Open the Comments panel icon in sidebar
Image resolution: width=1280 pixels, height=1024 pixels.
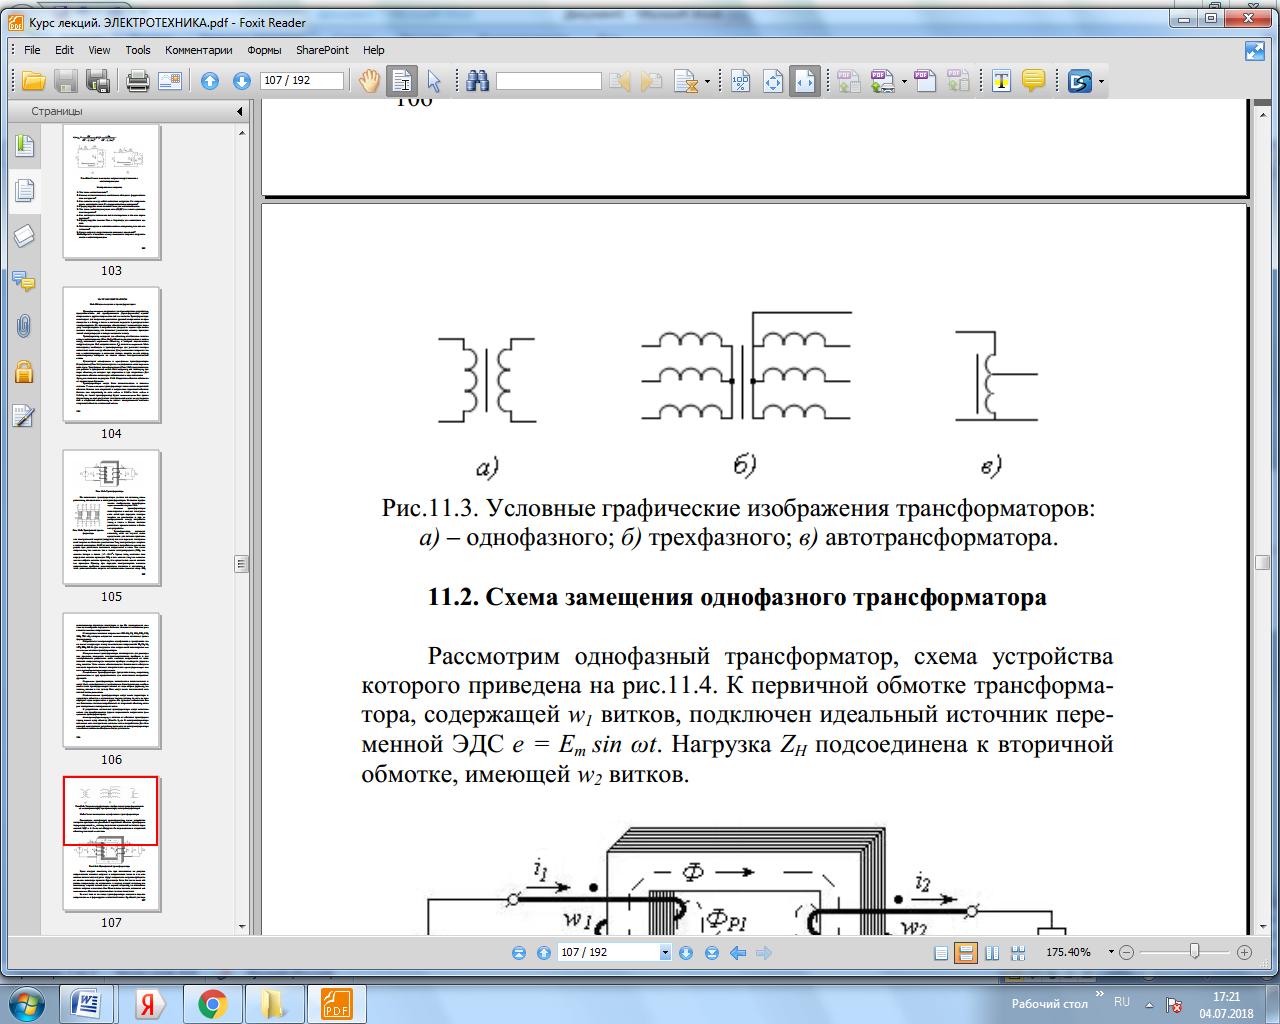[x=24, y=281]
